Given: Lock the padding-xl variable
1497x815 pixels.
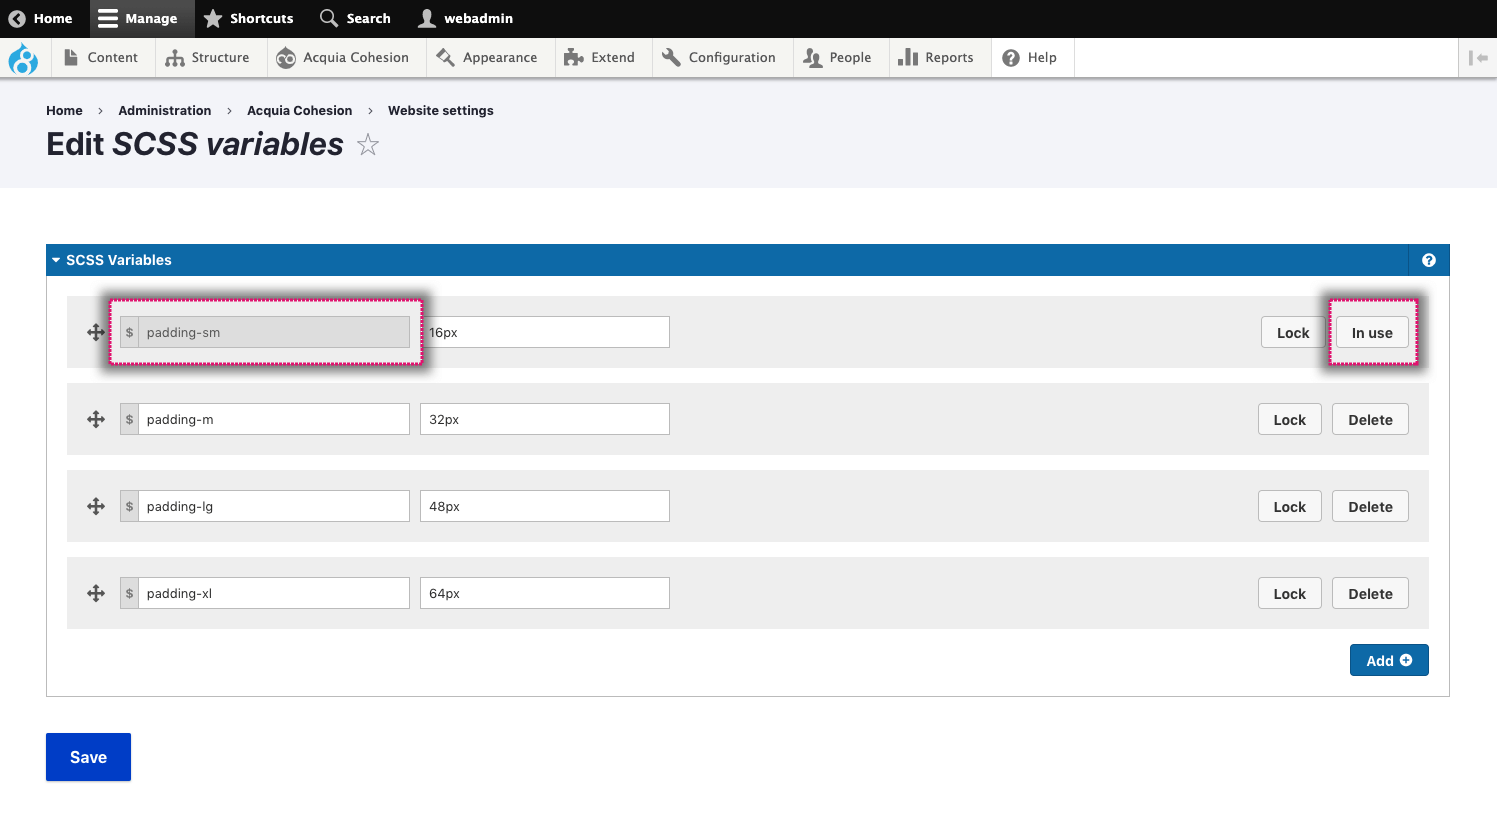Looking at the screenshot, I should click(x=1290, y=594).
